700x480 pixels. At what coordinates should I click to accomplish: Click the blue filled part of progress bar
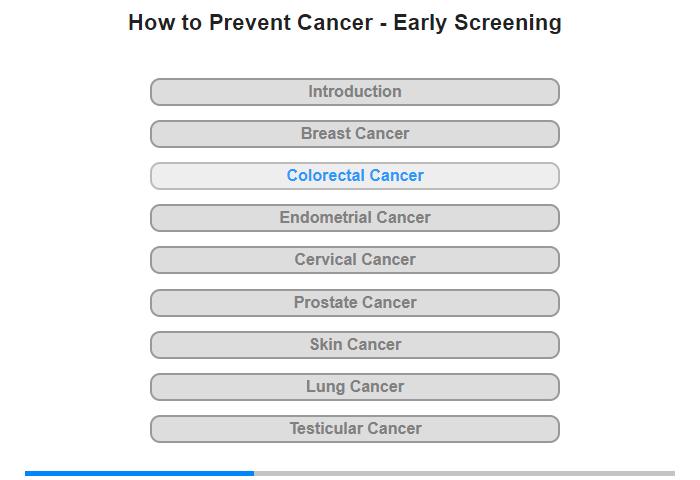pyautogui.click(x=139, y=473)
